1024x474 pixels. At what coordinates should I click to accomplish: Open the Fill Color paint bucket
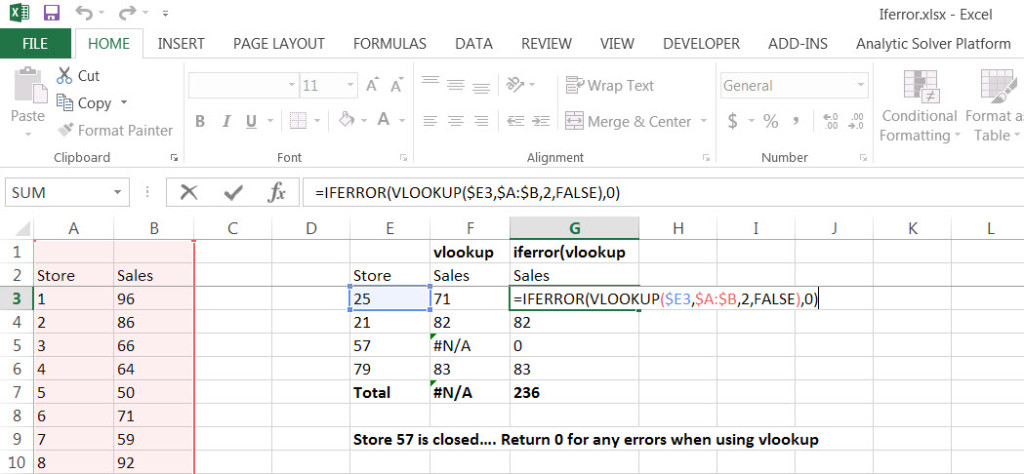[x=347, y=121]
